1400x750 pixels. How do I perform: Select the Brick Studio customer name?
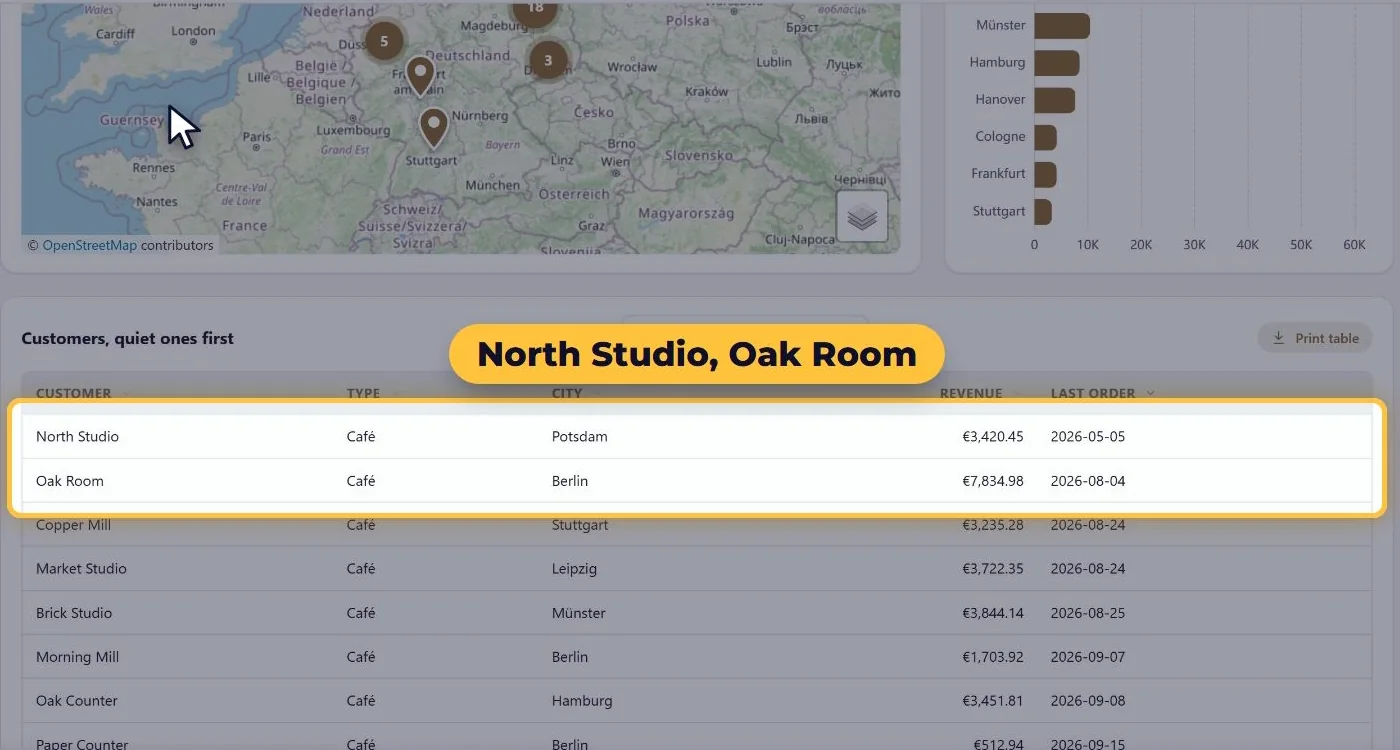tap(74, 613)
